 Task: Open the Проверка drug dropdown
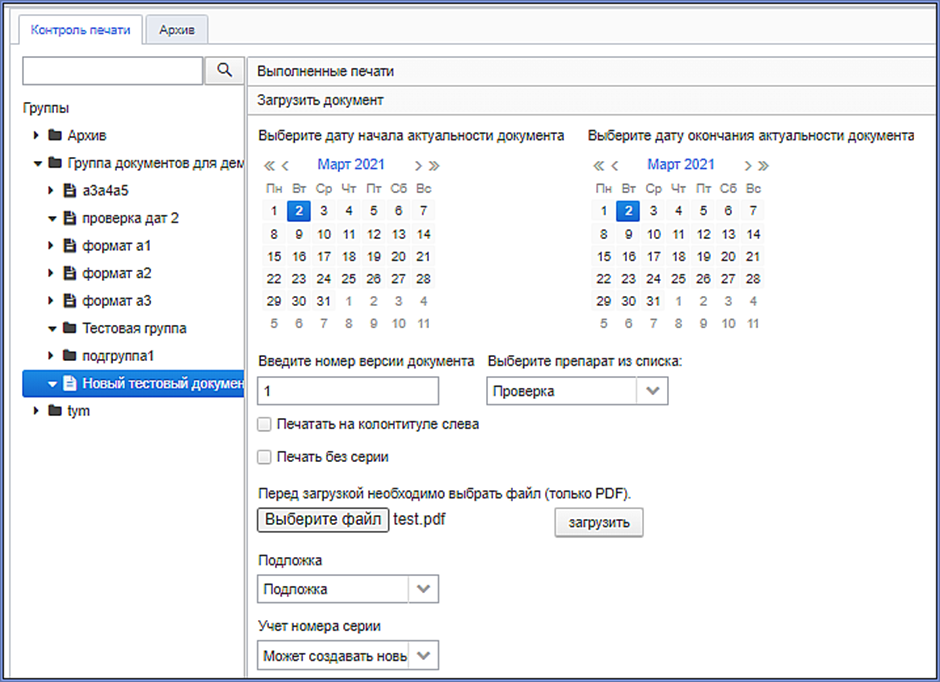pyautogui.click(x=653, y=391)
